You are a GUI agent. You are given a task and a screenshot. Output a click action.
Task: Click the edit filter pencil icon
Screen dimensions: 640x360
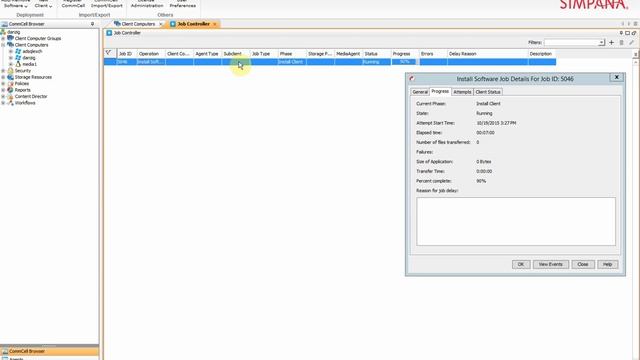(x=631, y=42)
